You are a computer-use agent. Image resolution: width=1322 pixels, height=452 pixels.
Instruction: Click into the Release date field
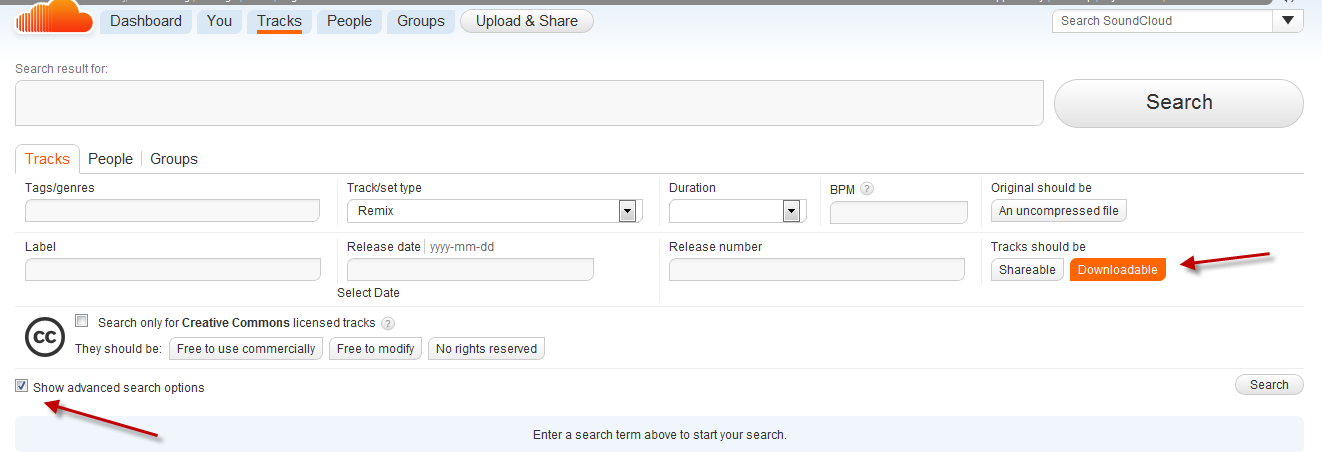tap(470, 269)
